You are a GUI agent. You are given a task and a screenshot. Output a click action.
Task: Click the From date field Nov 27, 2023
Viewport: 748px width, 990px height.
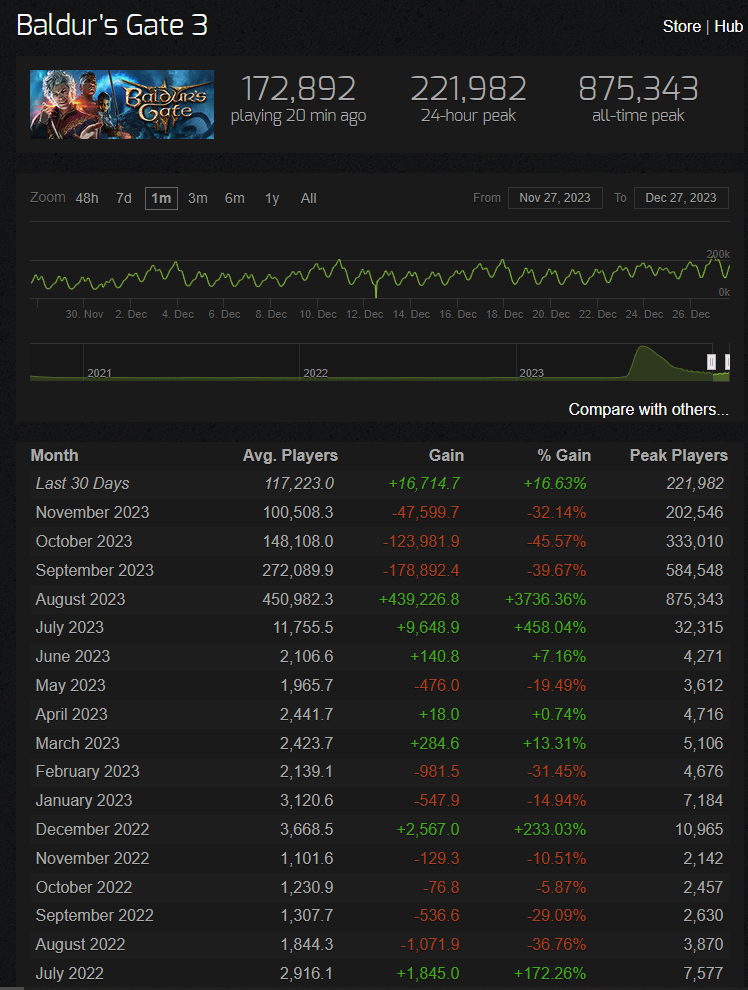click(x=555, y=198)
